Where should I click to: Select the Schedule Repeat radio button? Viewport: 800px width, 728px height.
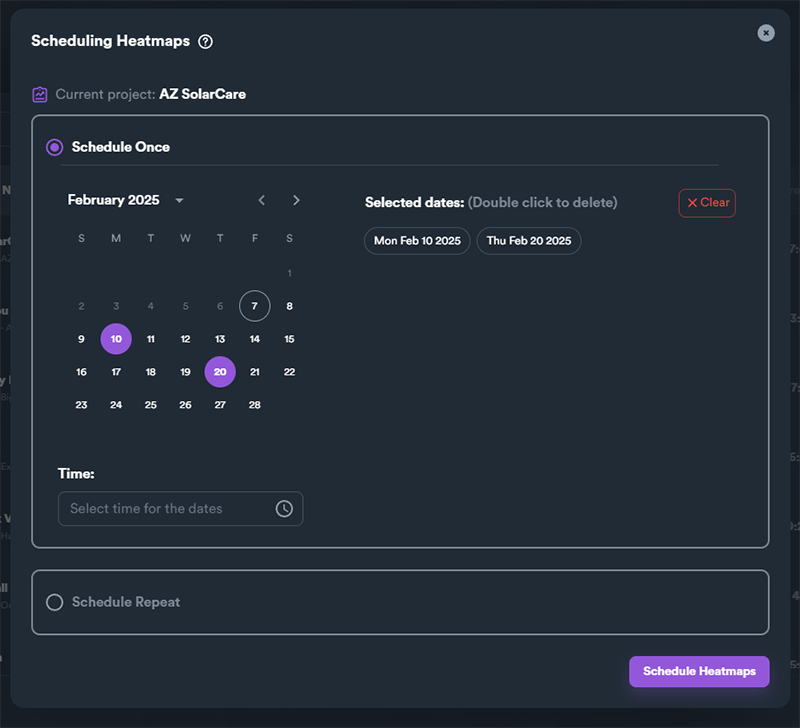[55, 602]
